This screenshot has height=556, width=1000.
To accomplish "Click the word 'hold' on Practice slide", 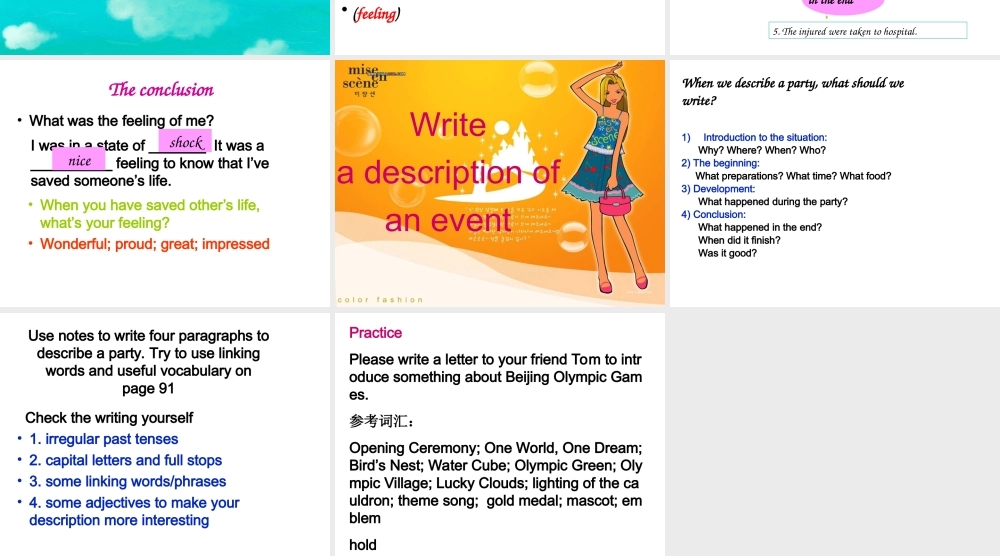I will coord(362,545).
